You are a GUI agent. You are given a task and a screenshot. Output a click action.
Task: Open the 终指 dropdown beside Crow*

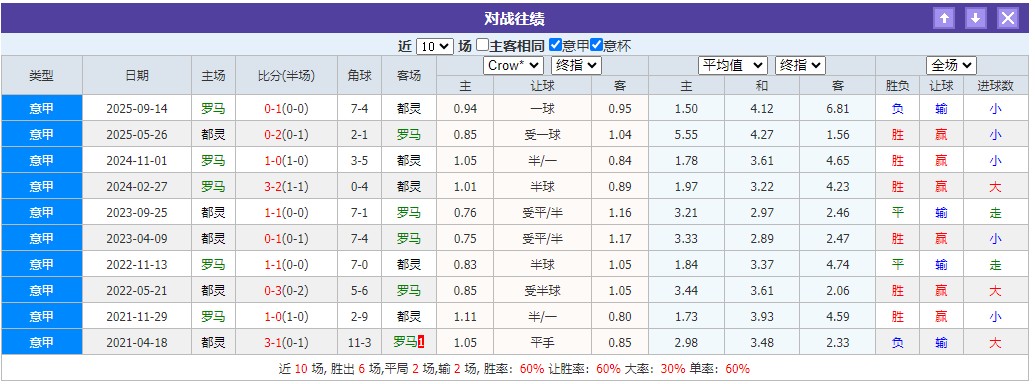pos(576,65)
